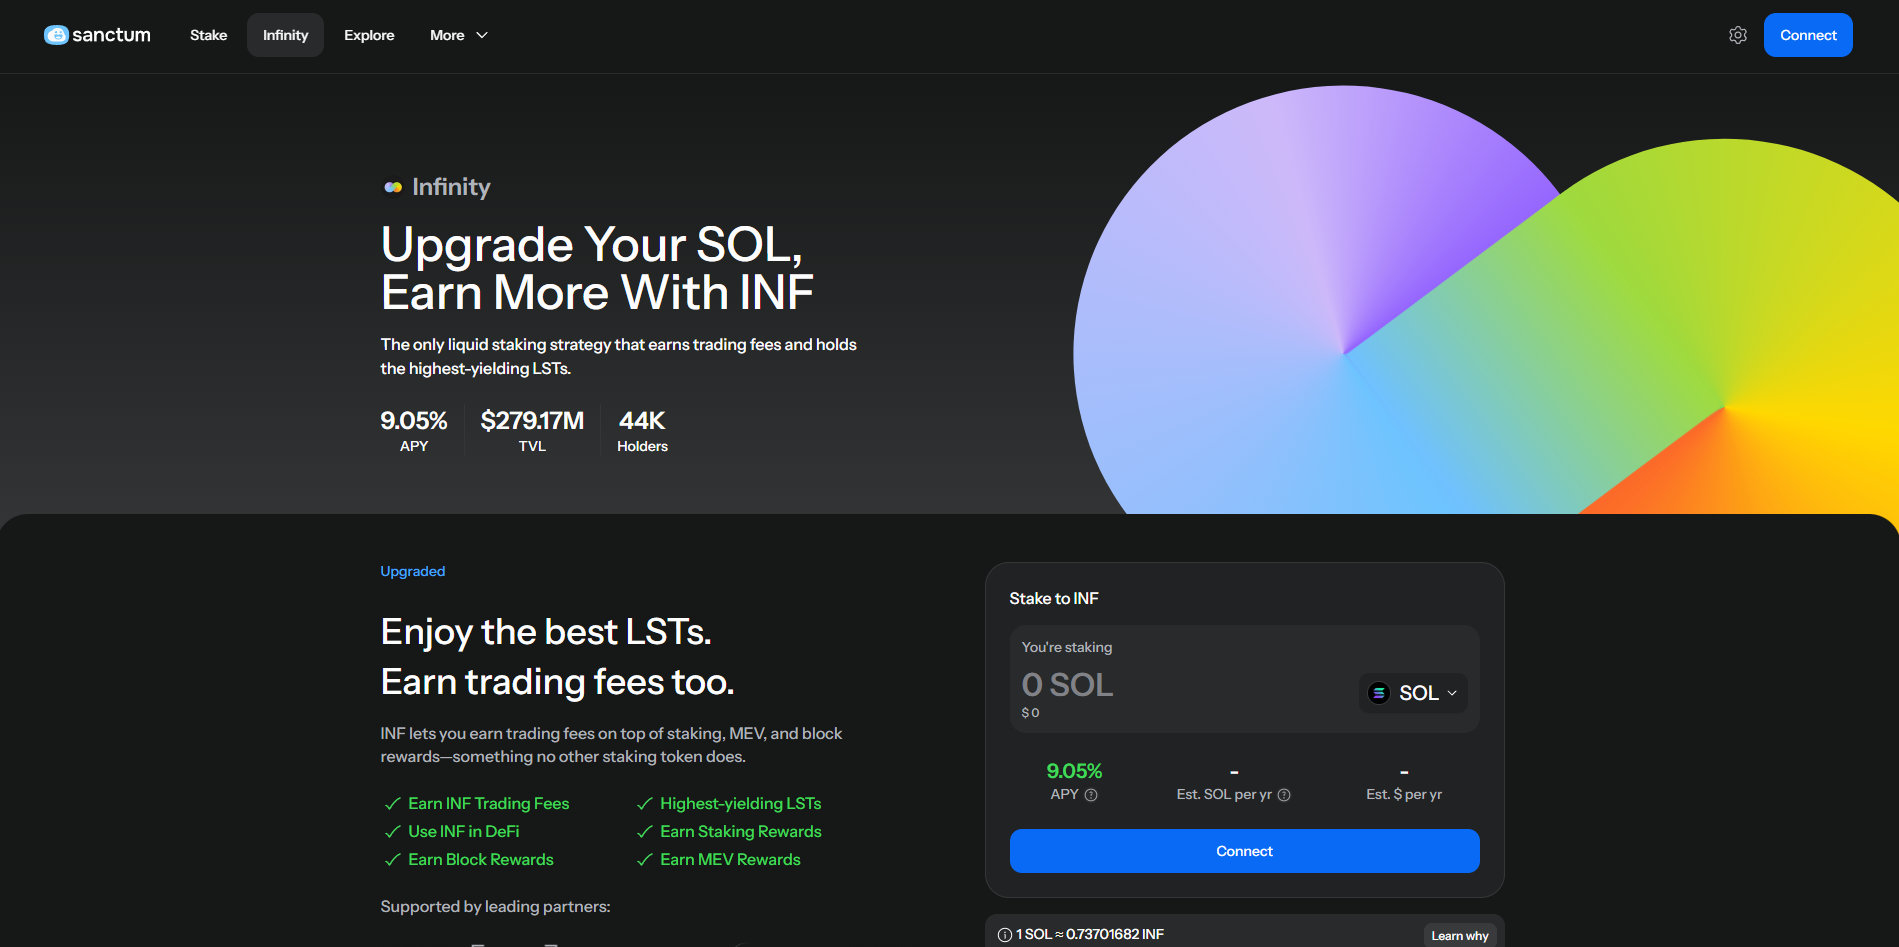Click the SOL token logo icon

click(x=1379, y=693)
